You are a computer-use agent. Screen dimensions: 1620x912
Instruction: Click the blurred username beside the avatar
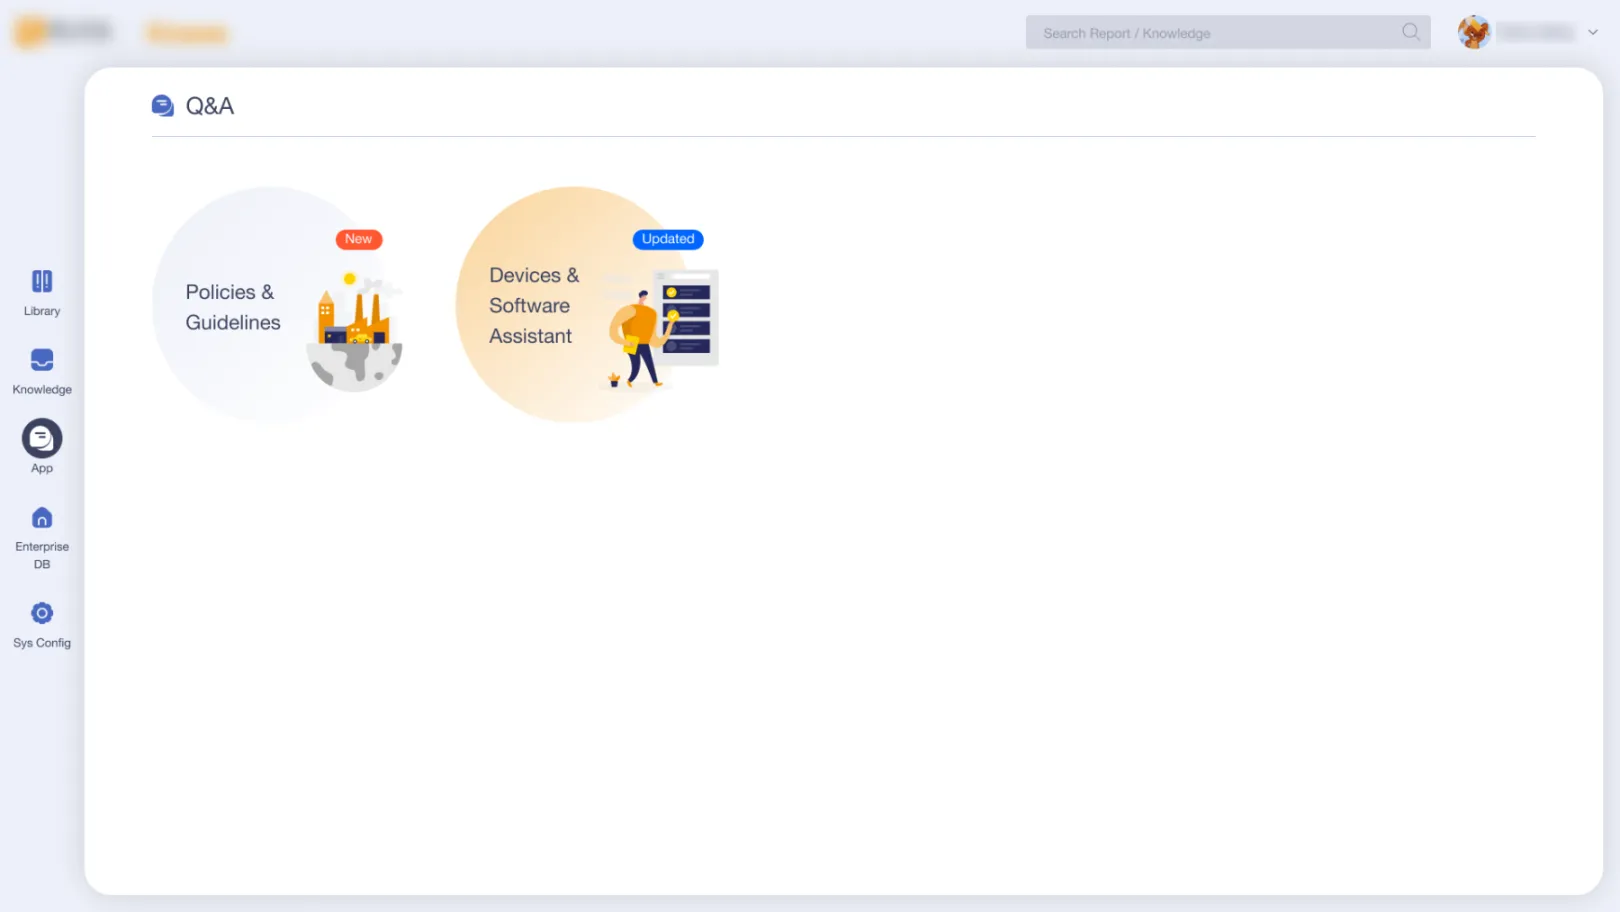pyautogui.click(x=1535, y=32)
